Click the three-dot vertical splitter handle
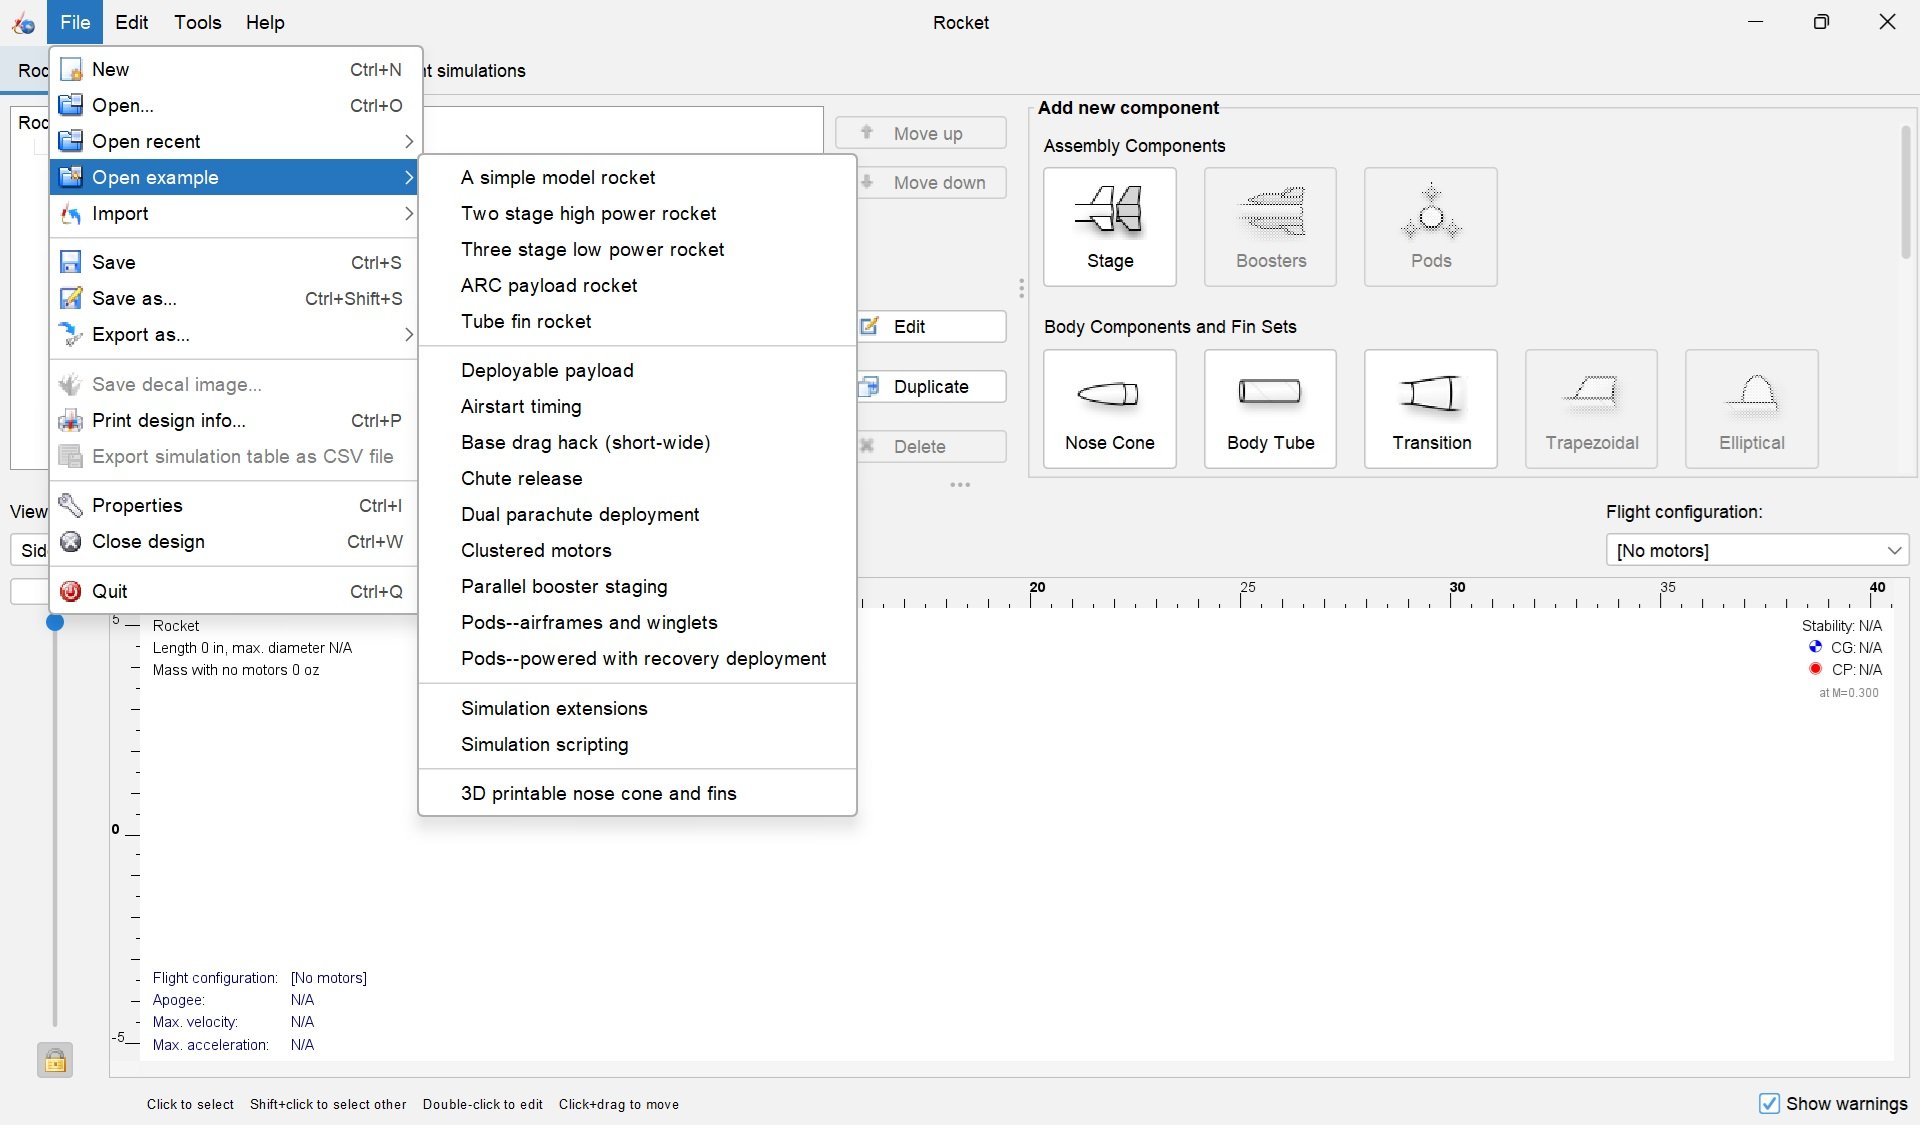1920x1125 pixels. 1021,288
